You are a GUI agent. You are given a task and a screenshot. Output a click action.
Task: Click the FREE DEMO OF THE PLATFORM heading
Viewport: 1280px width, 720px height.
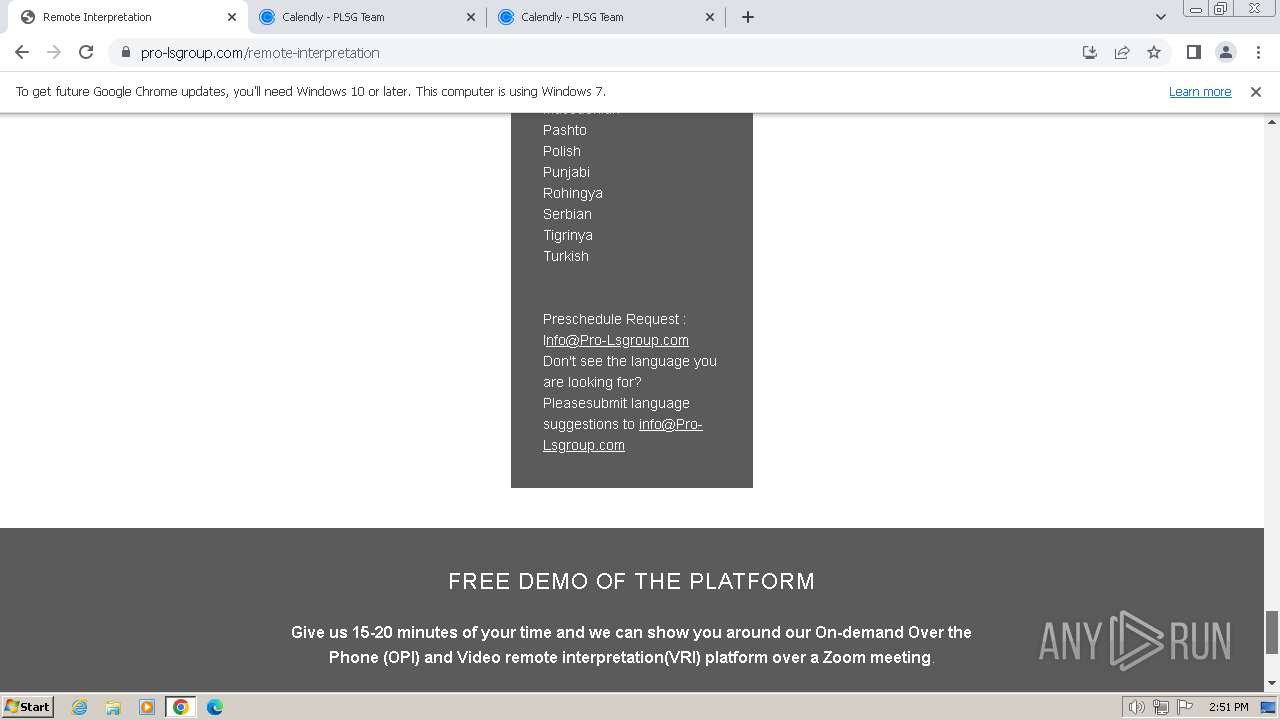tap(632, 581)
